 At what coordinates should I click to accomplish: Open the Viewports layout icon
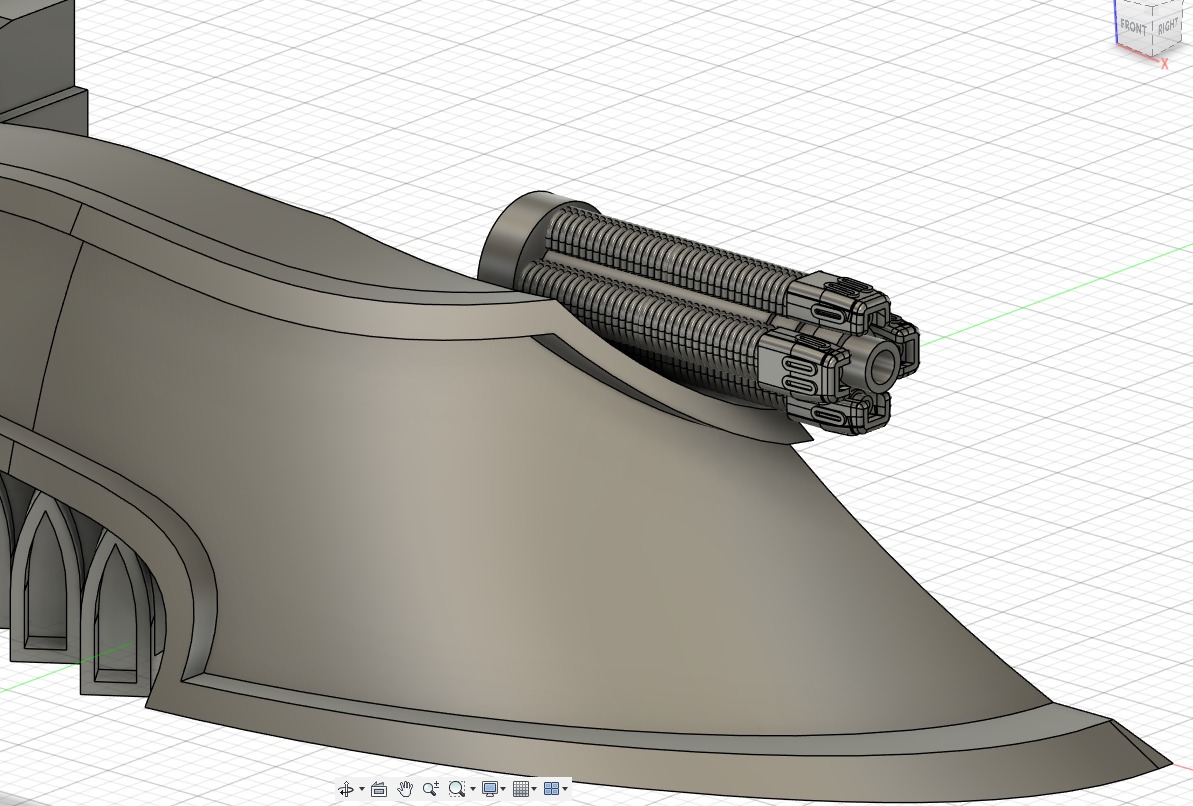click(552, 789)
